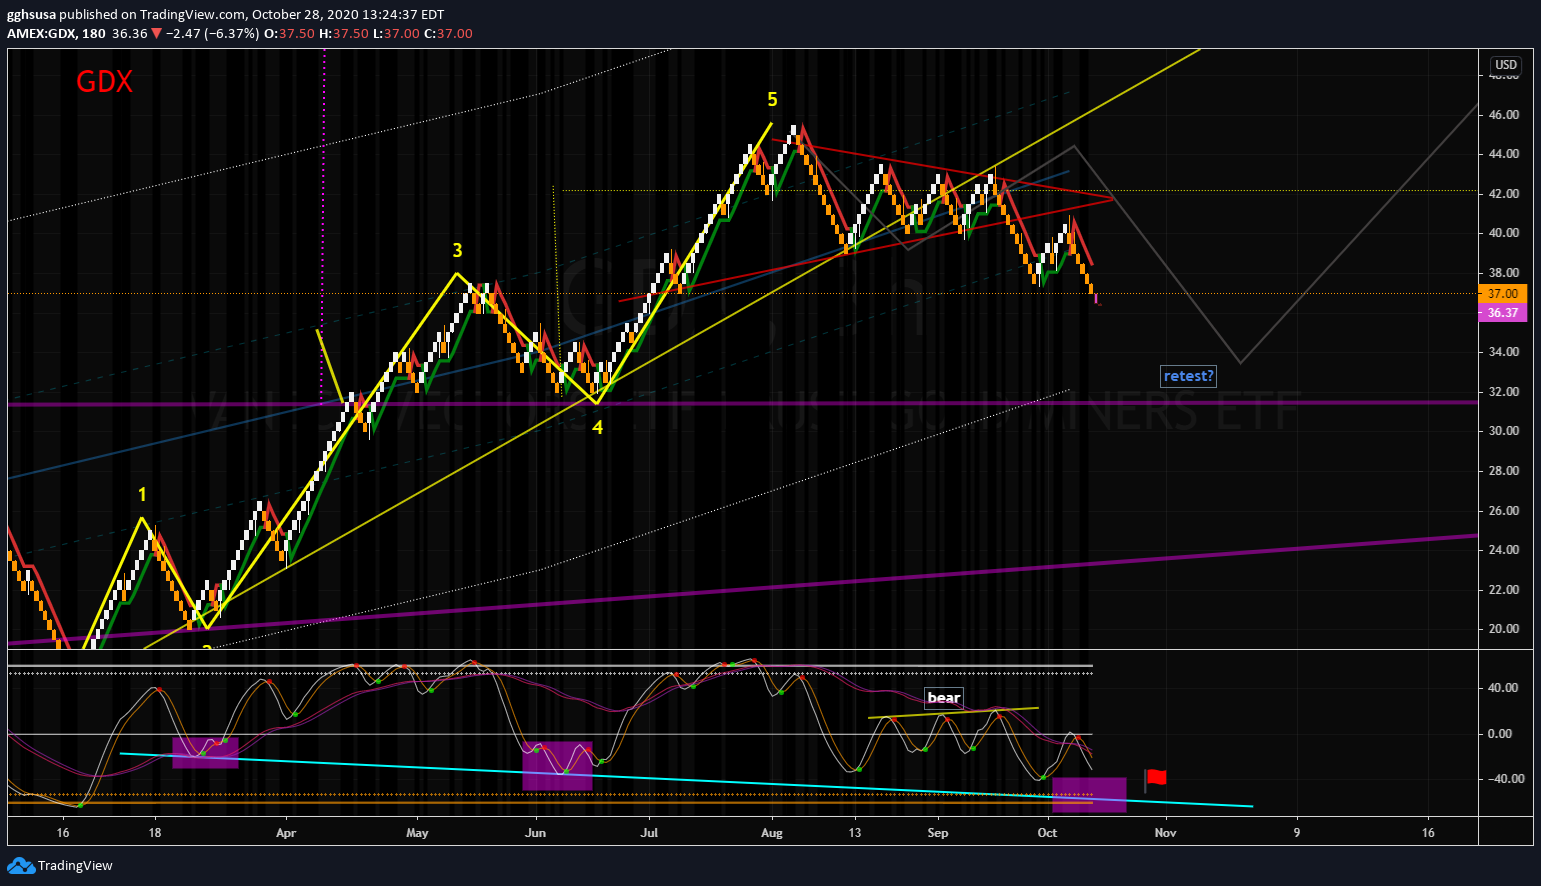Click the O:37.50 open value in the legend
1541x886 pixels.
(289, 33)
